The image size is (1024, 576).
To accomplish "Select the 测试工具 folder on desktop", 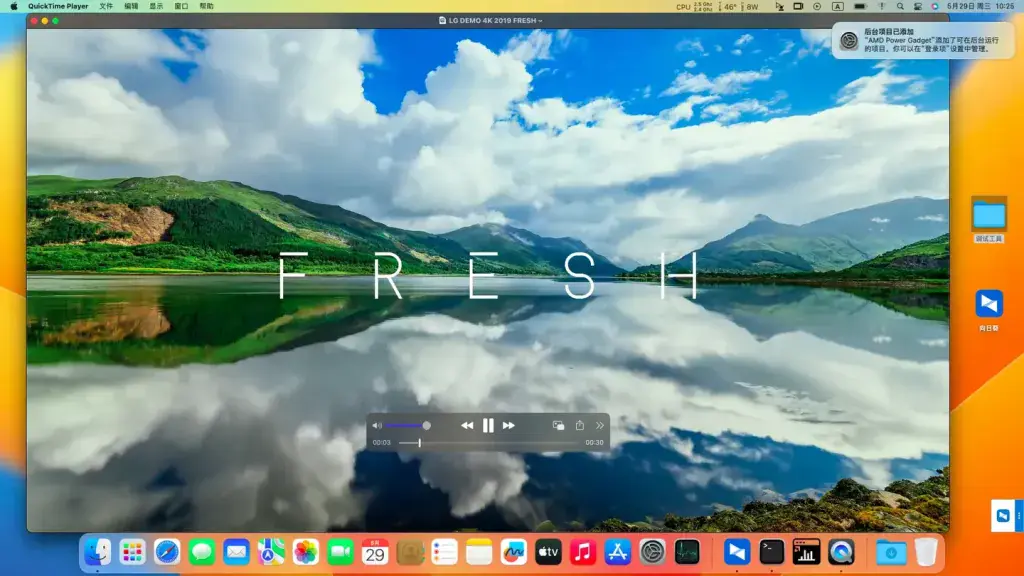I will (x=989, y=220).
